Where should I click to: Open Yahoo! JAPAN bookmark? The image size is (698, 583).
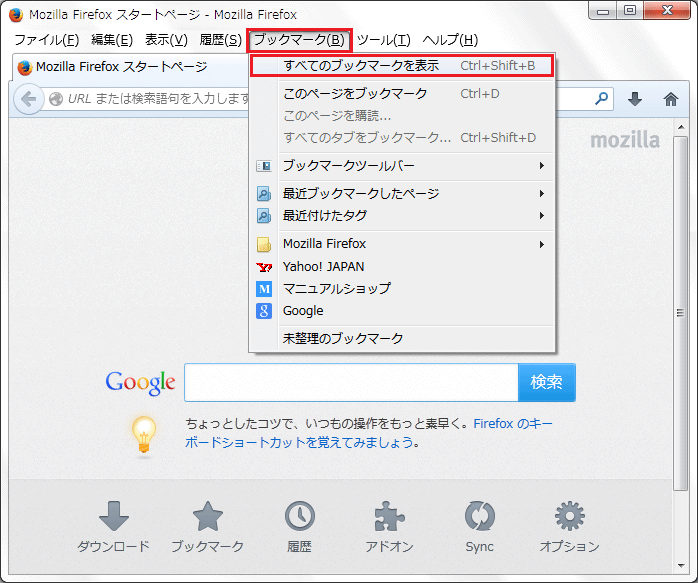tap(323, 266)
